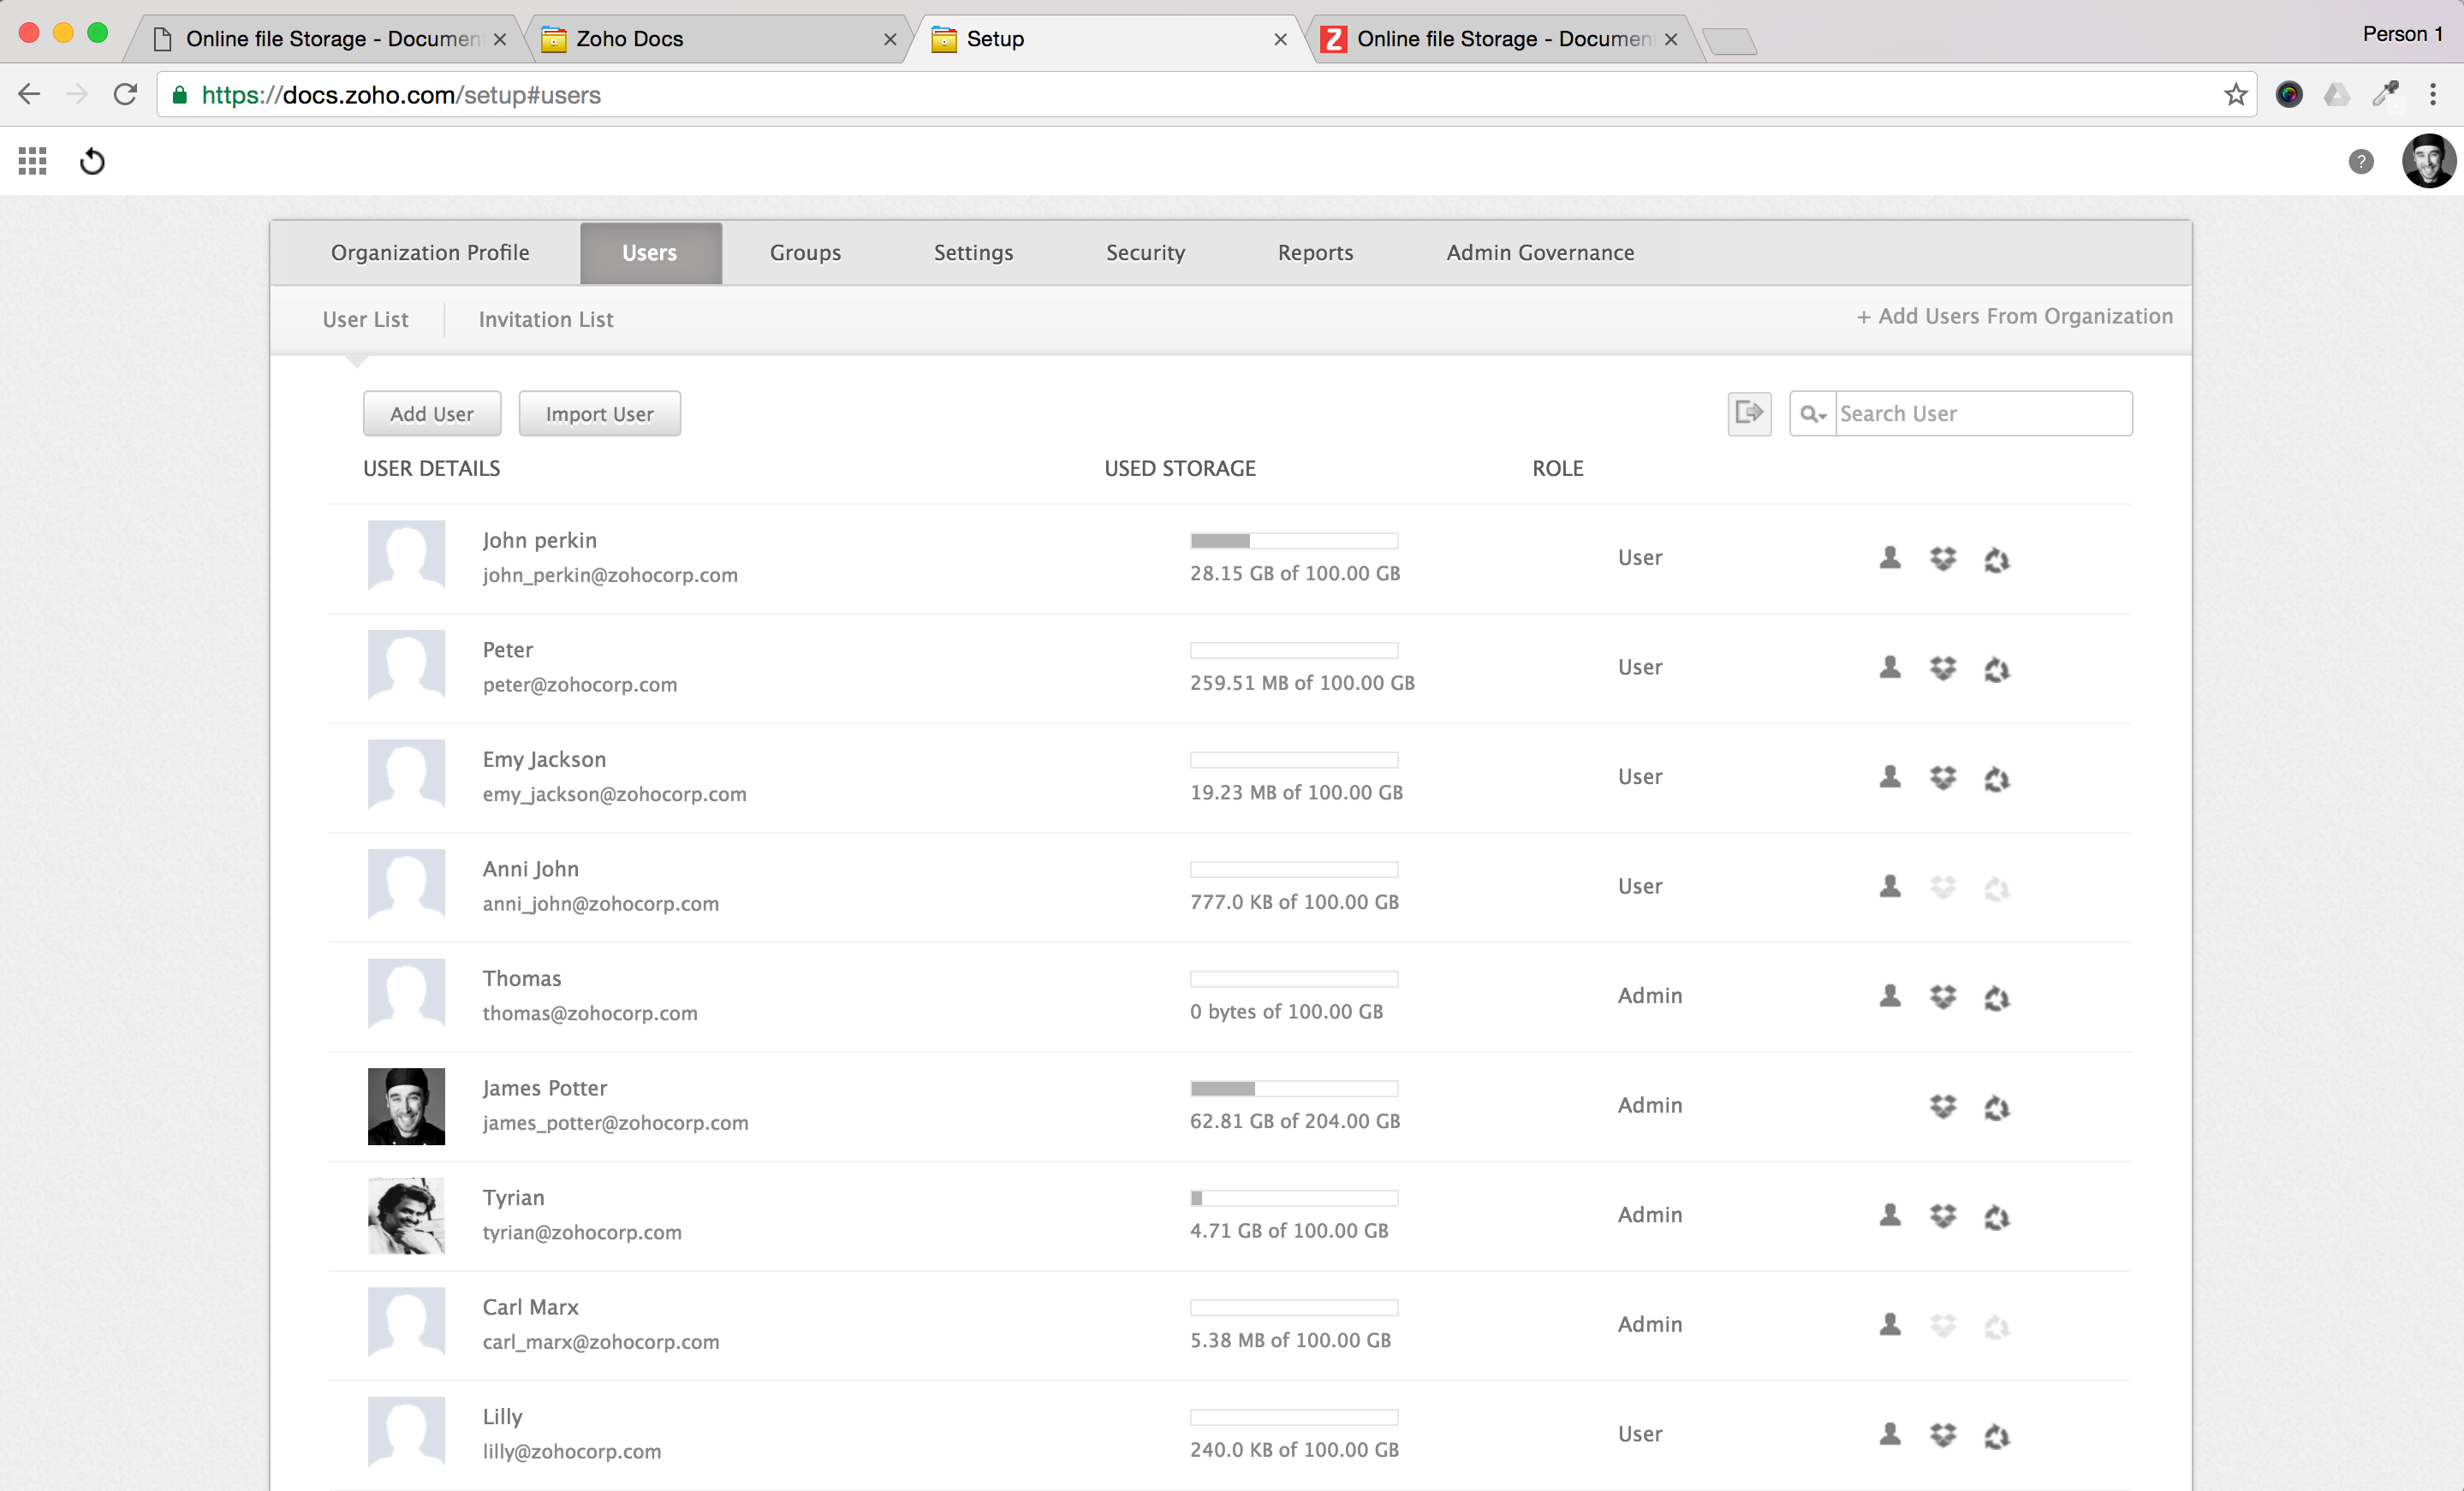Click Dropbox icon in Peter's row
Viewport: 2464px width, 1491px height.
click(1942, 668)
